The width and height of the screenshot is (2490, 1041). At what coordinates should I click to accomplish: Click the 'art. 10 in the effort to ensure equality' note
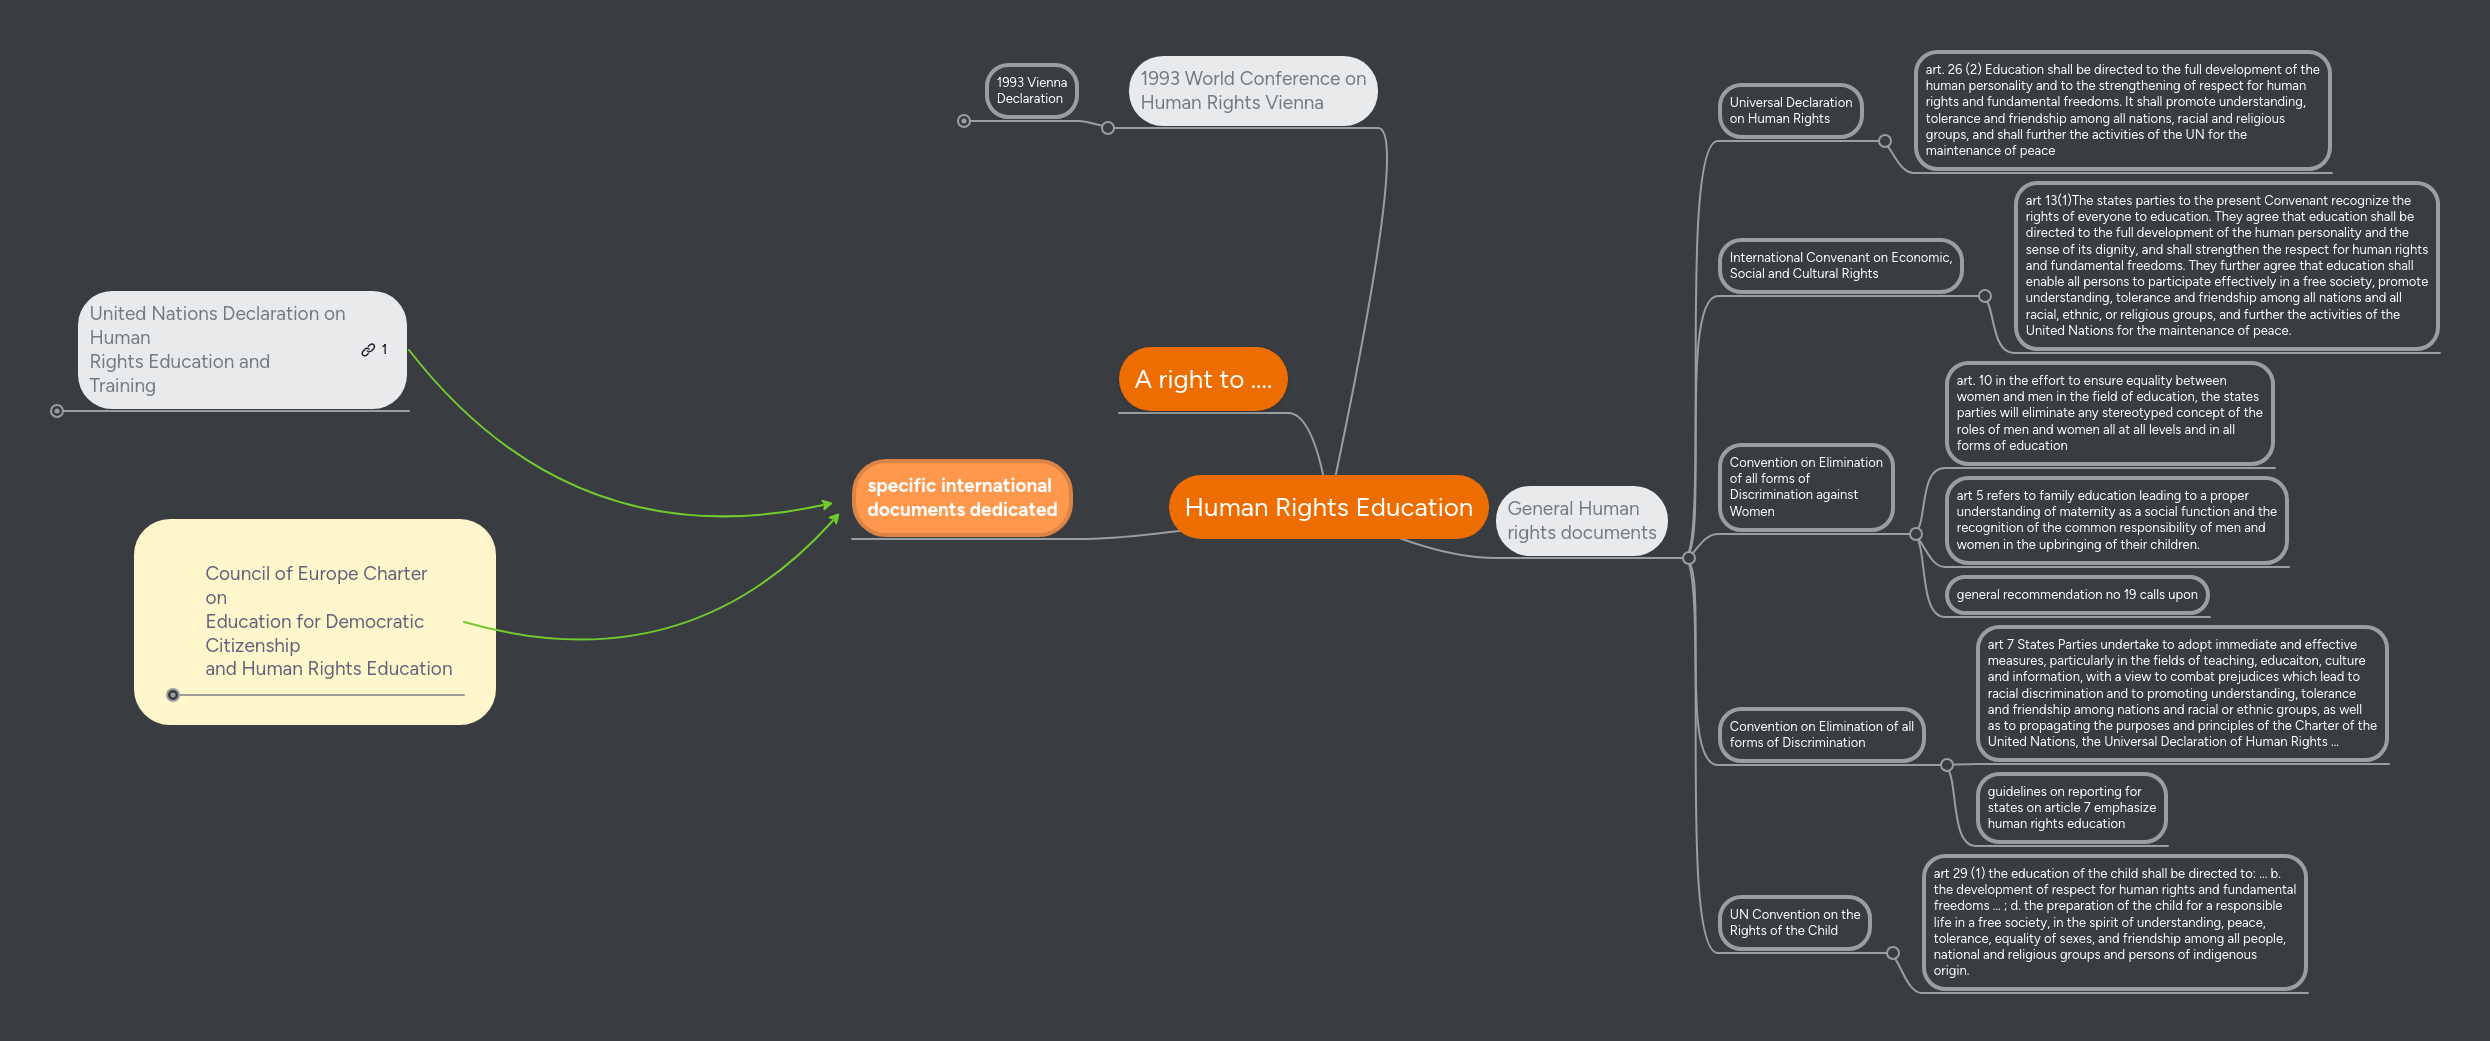pos(2109,413)
